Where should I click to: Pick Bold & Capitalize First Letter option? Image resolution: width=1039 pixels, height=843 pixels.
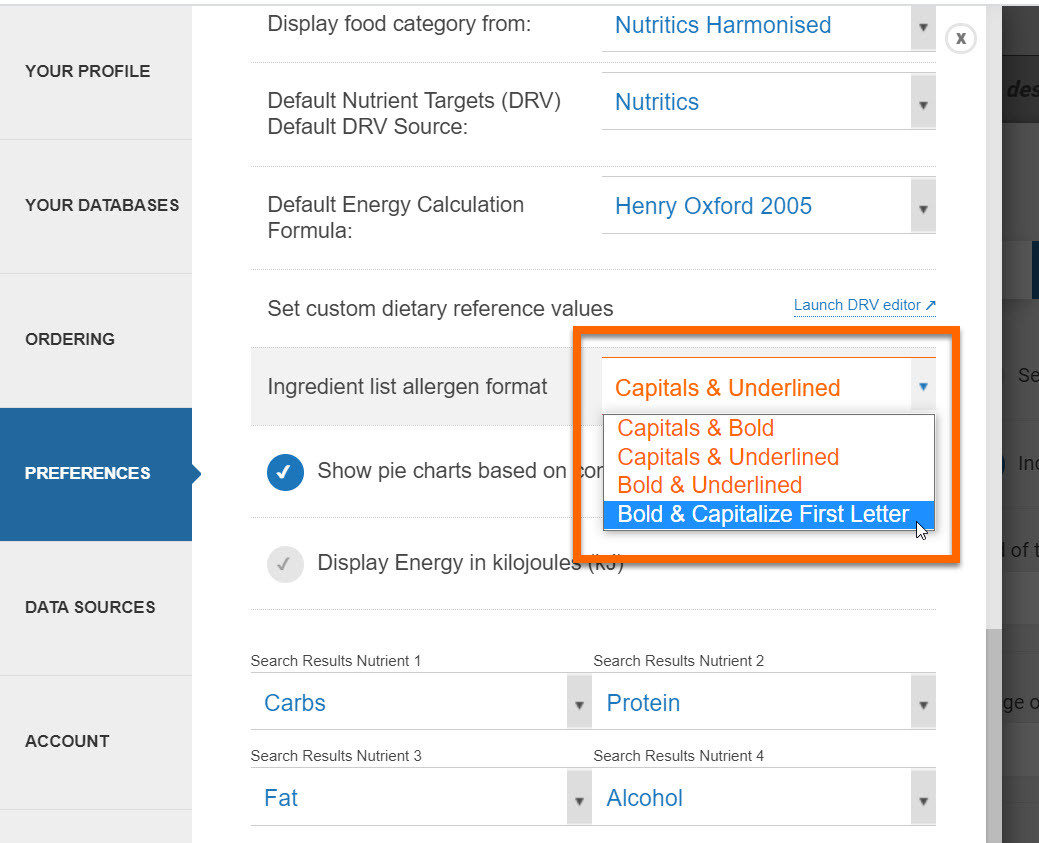(x=764, y=514)
